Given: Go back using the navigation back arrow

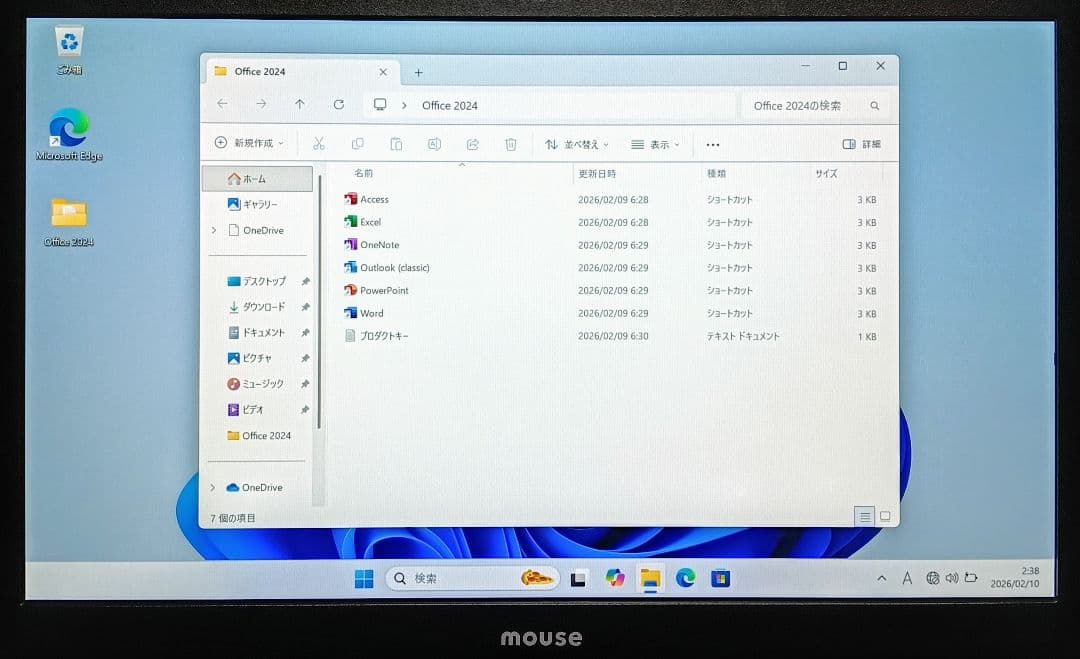Looking at the screenshot, I should (x=222, y=105).
